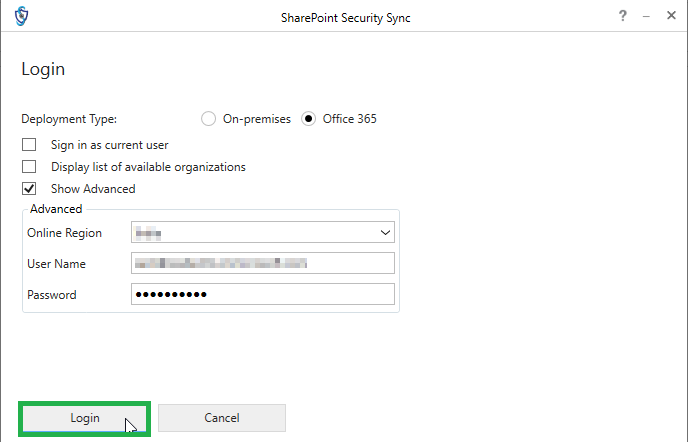Click the SharePoint Security Sync title text
Viewport: 688px width, 442px height.
(x=346, y=18)
